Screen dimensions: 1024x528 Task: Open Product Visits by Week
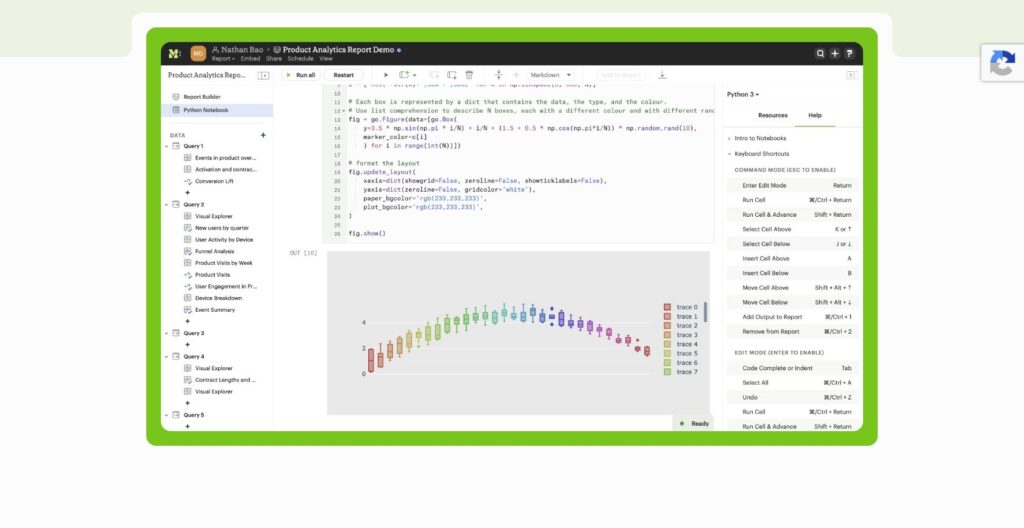point(223,263)
